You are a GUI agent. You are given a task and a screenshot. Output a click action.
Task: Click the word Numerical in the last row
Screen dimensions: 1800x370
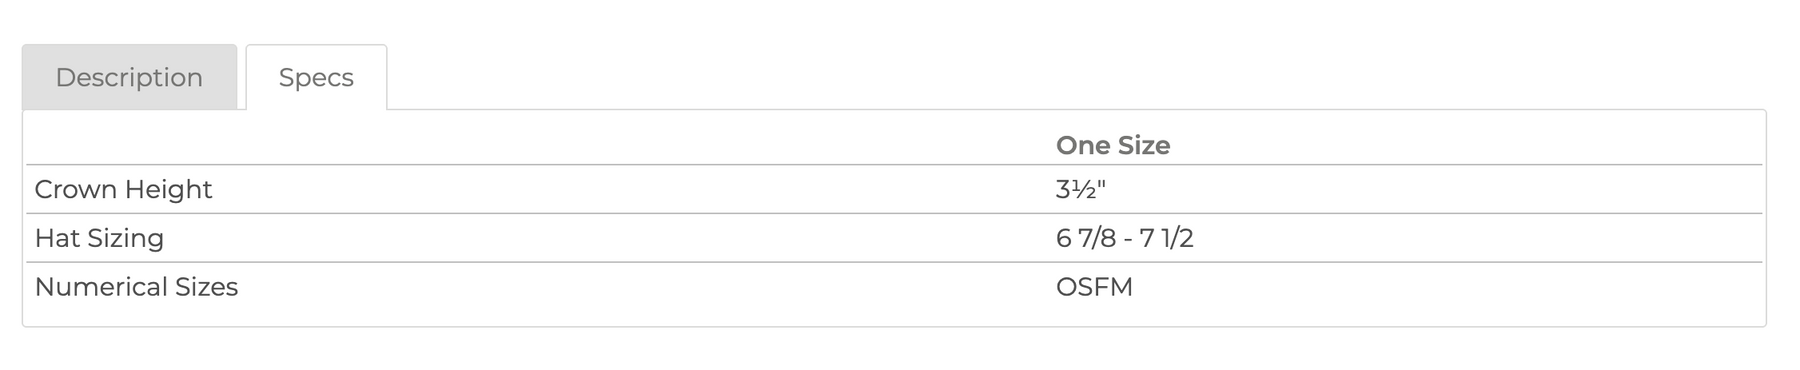[x=100, y=287]
